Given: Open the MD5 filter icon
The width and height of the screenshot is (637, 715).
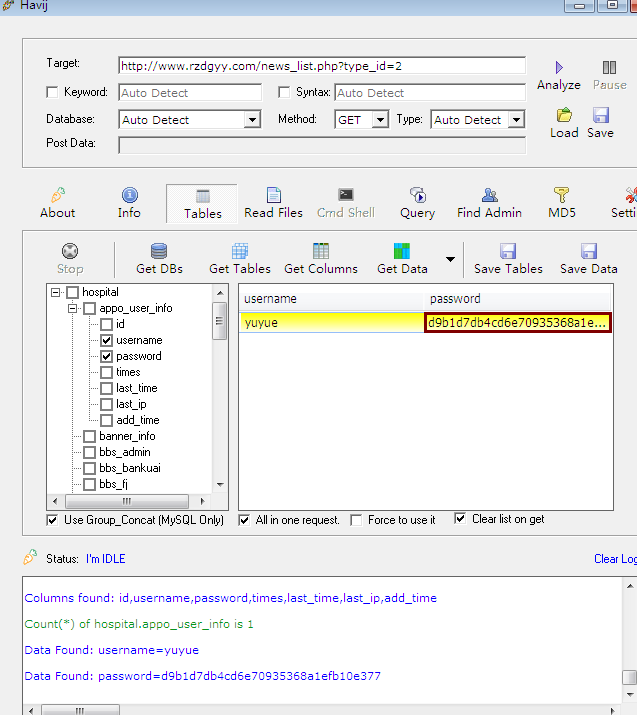Looking at the screenshot, I should pos(561,195).
